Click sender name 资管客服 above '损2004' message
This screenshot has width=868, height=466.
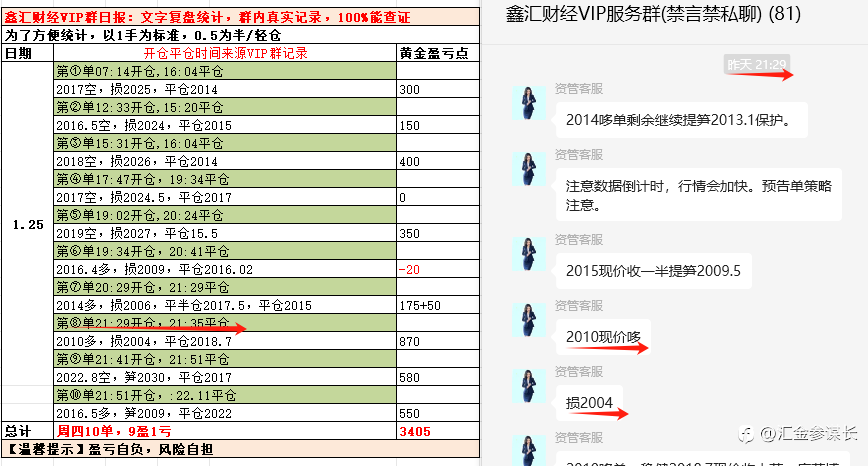click(578, 371)
